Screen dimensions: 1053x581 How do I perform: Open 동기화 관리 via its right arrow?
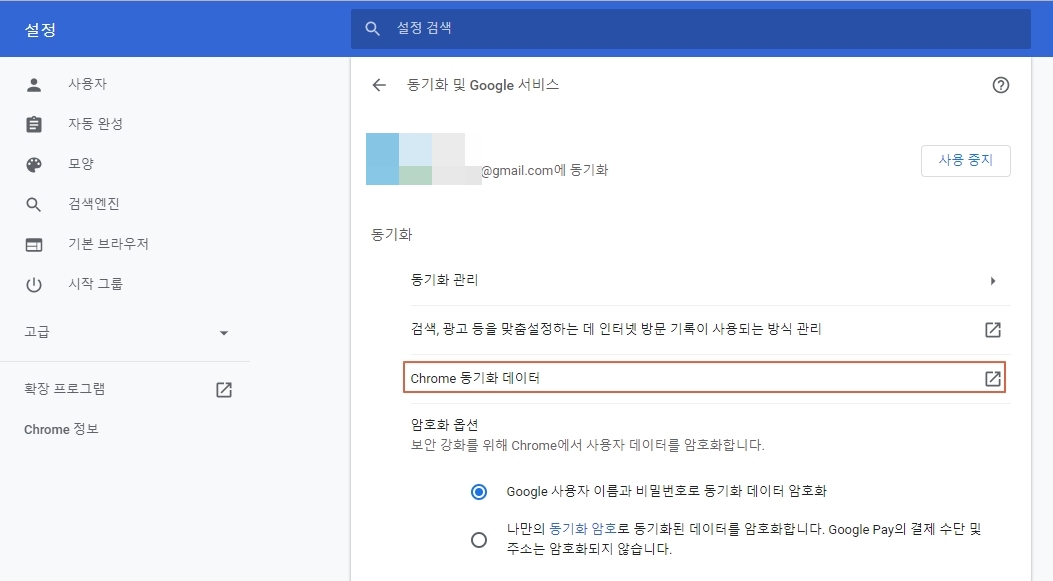(993, 281)
